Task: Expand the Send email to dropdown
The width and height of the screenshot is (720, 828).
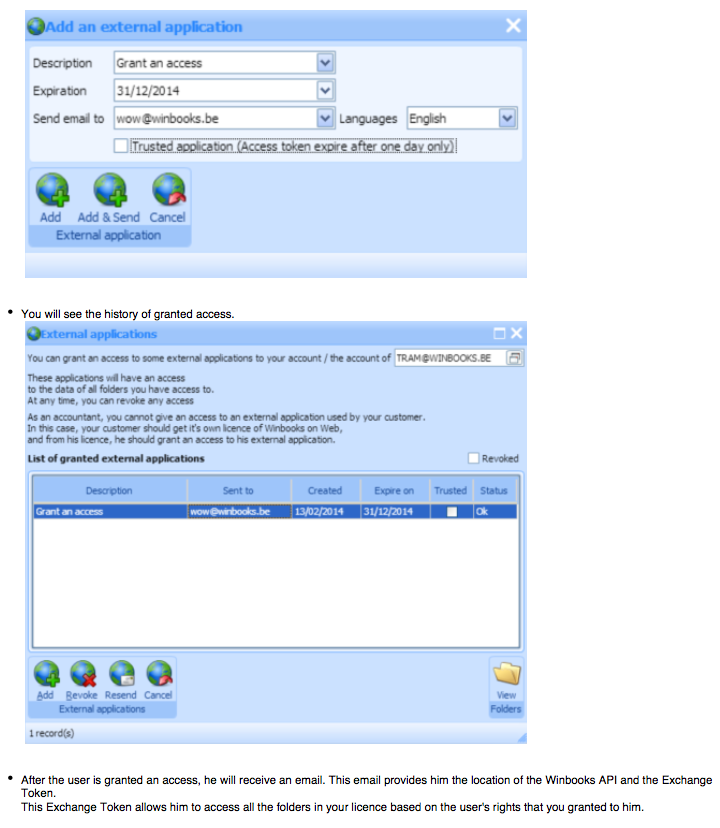Action: click(325, 118)
